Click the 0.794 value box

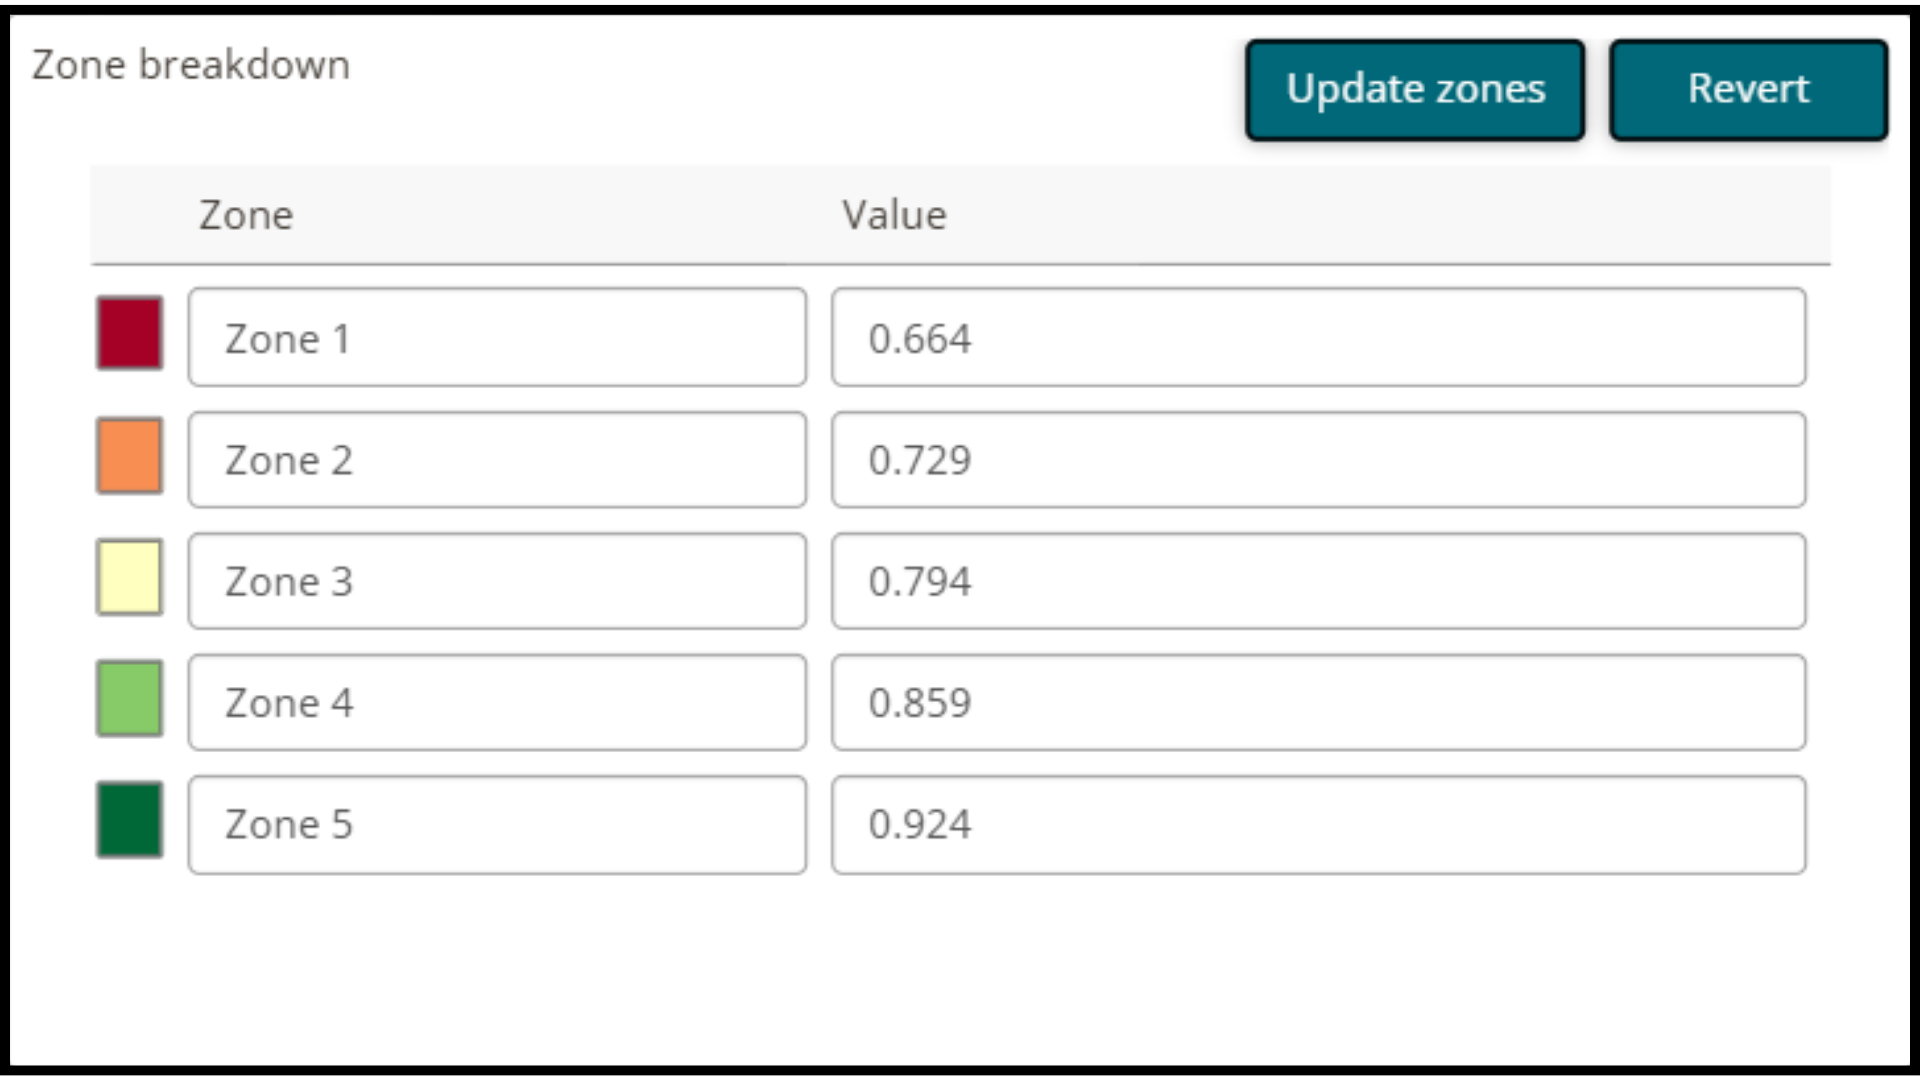(1319, 581)
